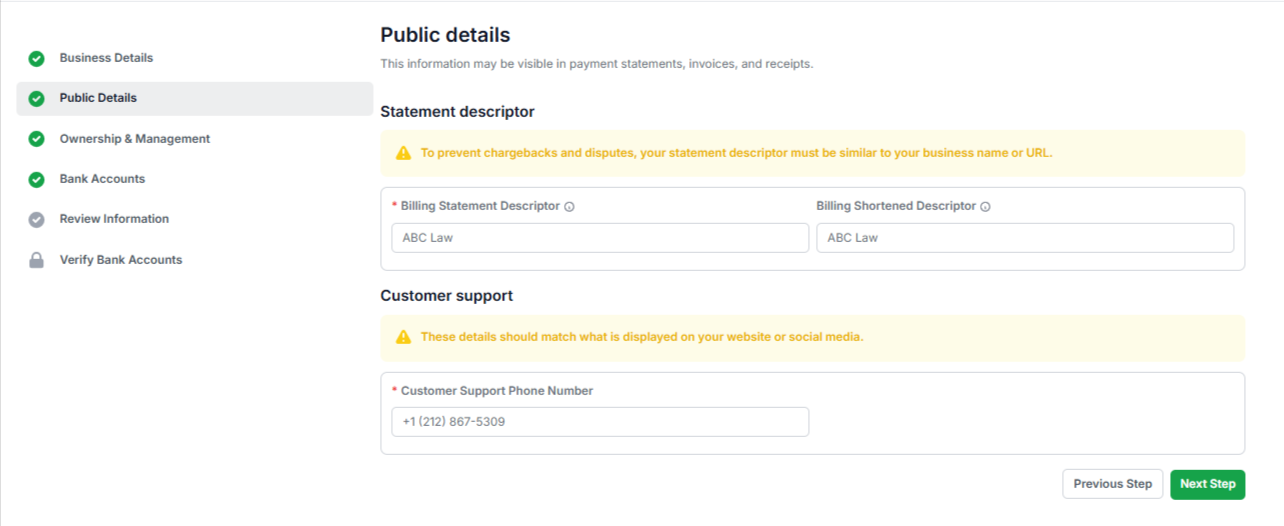Click the Next Step button
Image resolution: width=1284 pixels, height=526 pixels.
(1208, 484)
